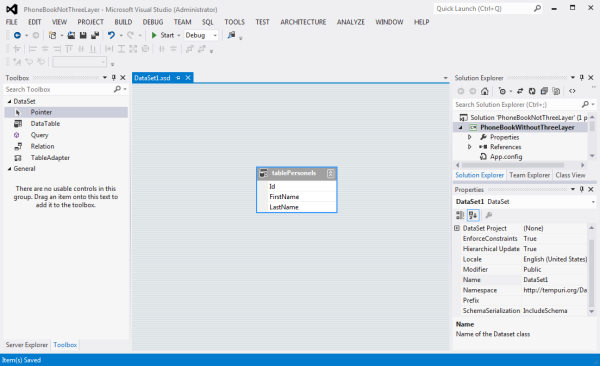Click the View Code icon in Solution Explorer
The image size is (600, 366).
tap(572, 91)
